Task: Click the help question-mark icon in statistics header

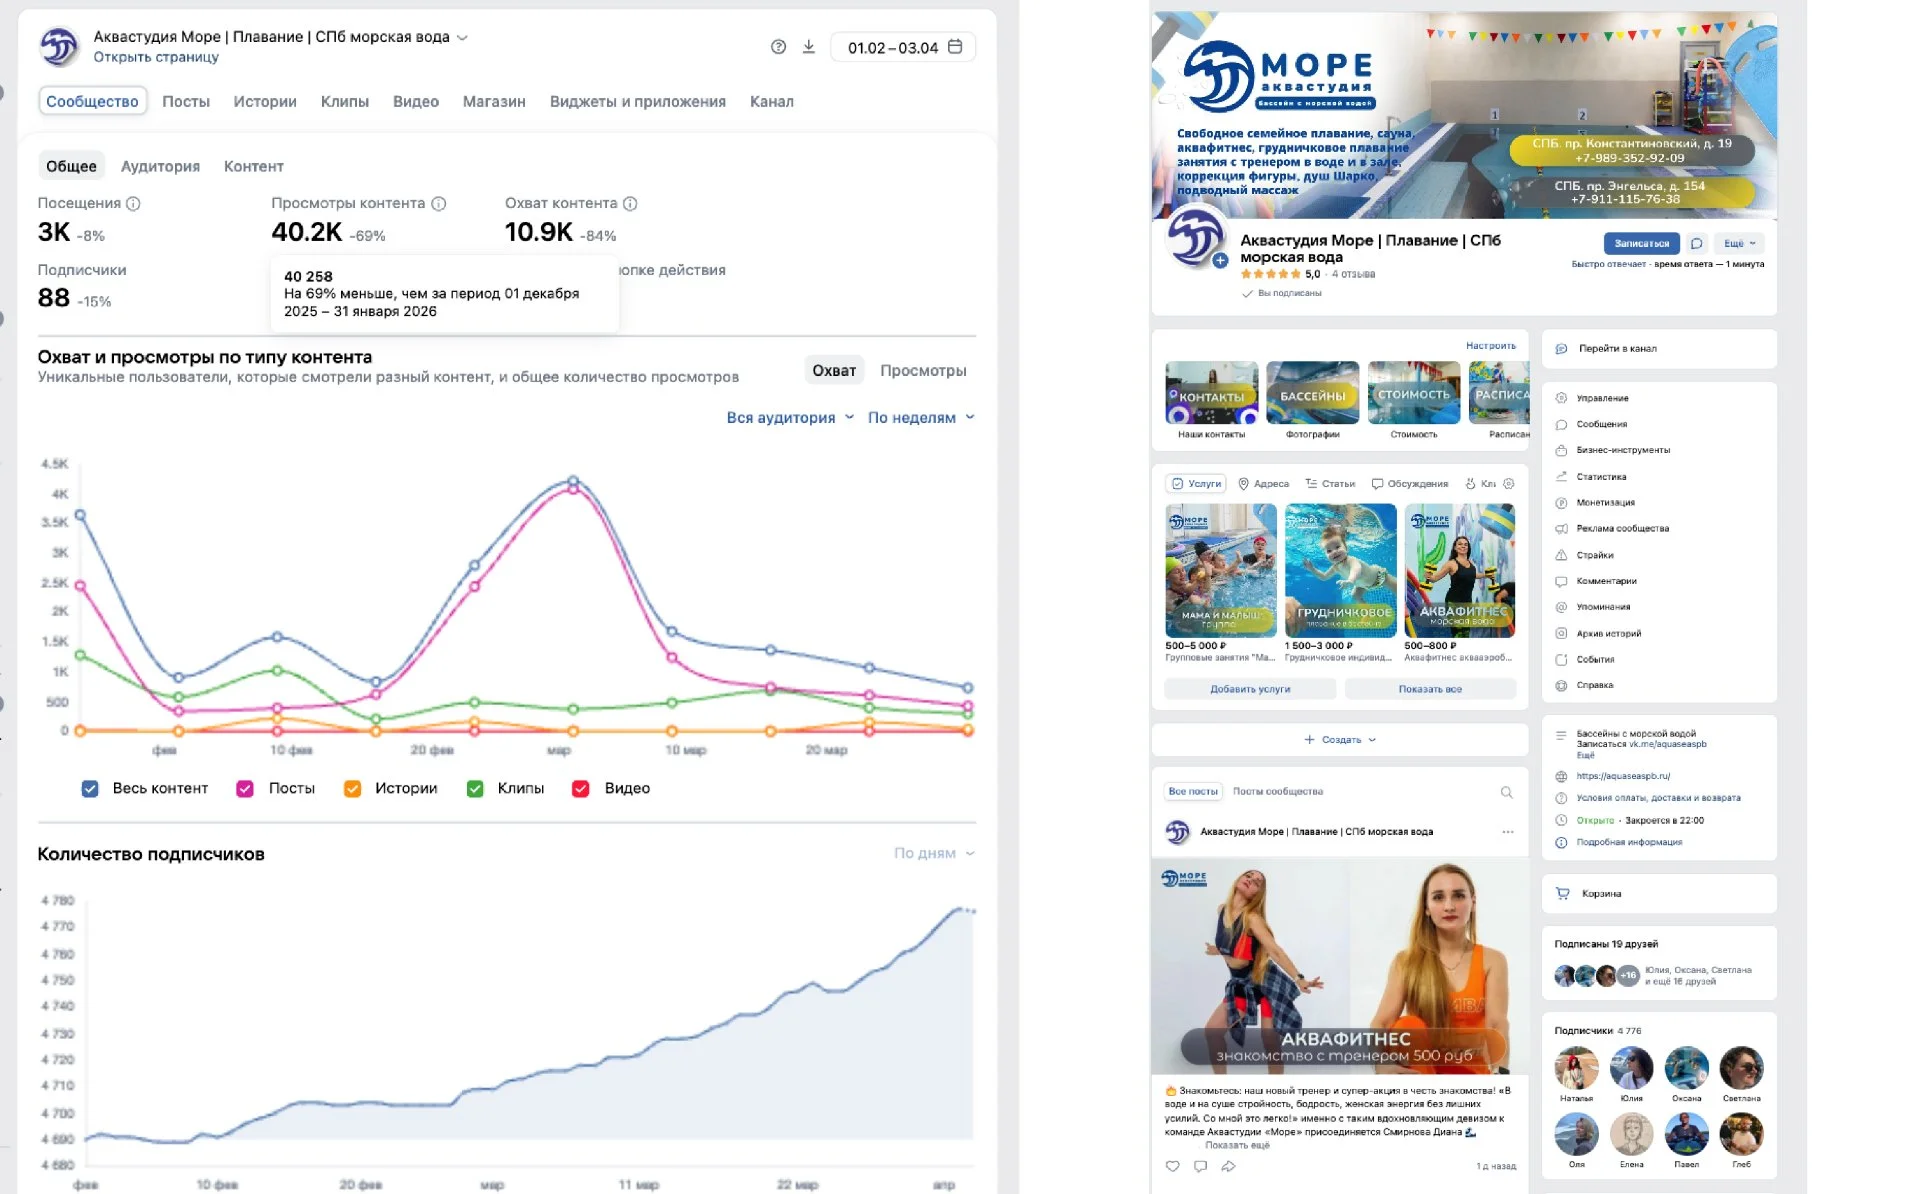Action: coord(778,47)
